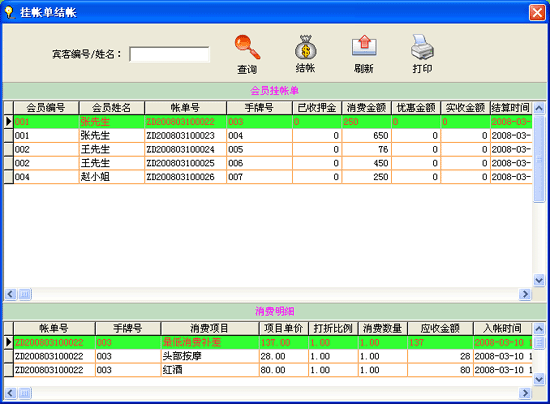The height and width of the screenshot is (404, 550).
Task: Click right arrow of consumption details horizontal scrollbar
Action: coord(525,393)
